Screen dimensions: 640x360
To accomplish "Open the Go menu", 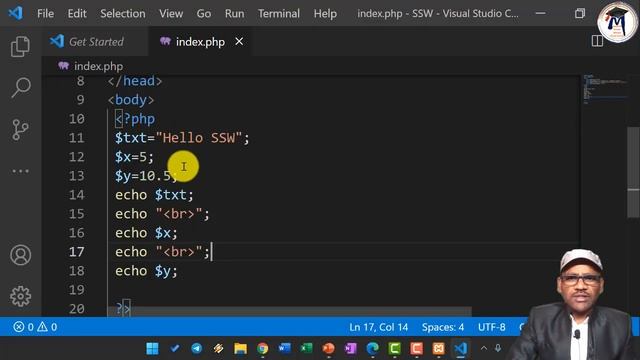I will point(204,13).
